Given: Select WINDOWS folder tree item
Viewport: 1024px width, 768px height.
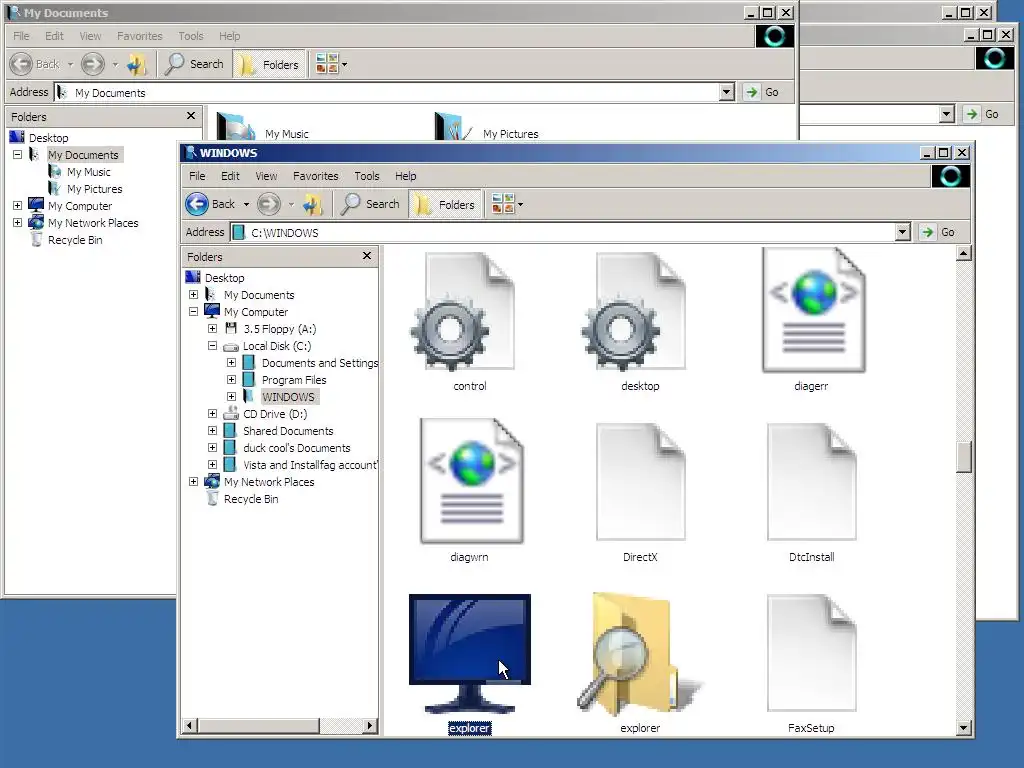Looking at the screenshot, I should point(288,396).
